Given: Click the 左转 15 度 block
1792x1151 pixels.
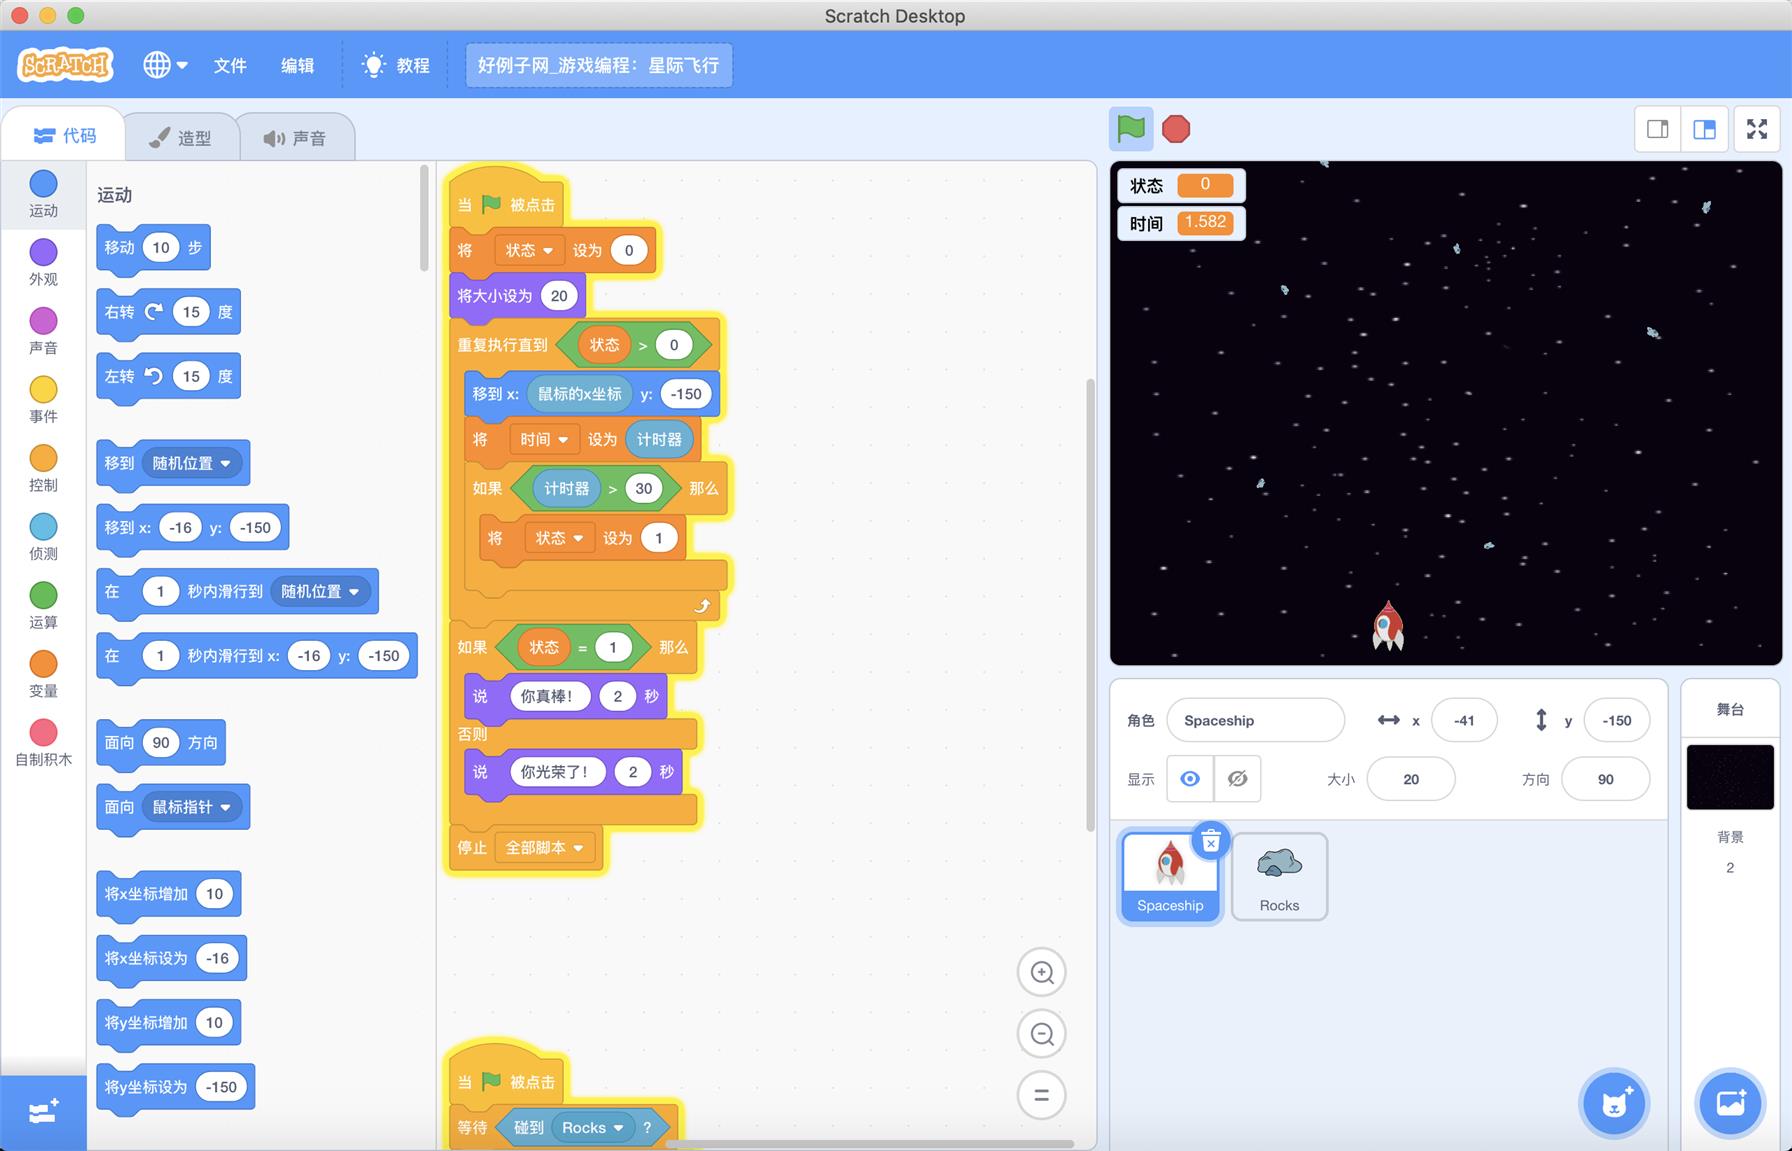Looking at the screenshot, I should 168,376.
